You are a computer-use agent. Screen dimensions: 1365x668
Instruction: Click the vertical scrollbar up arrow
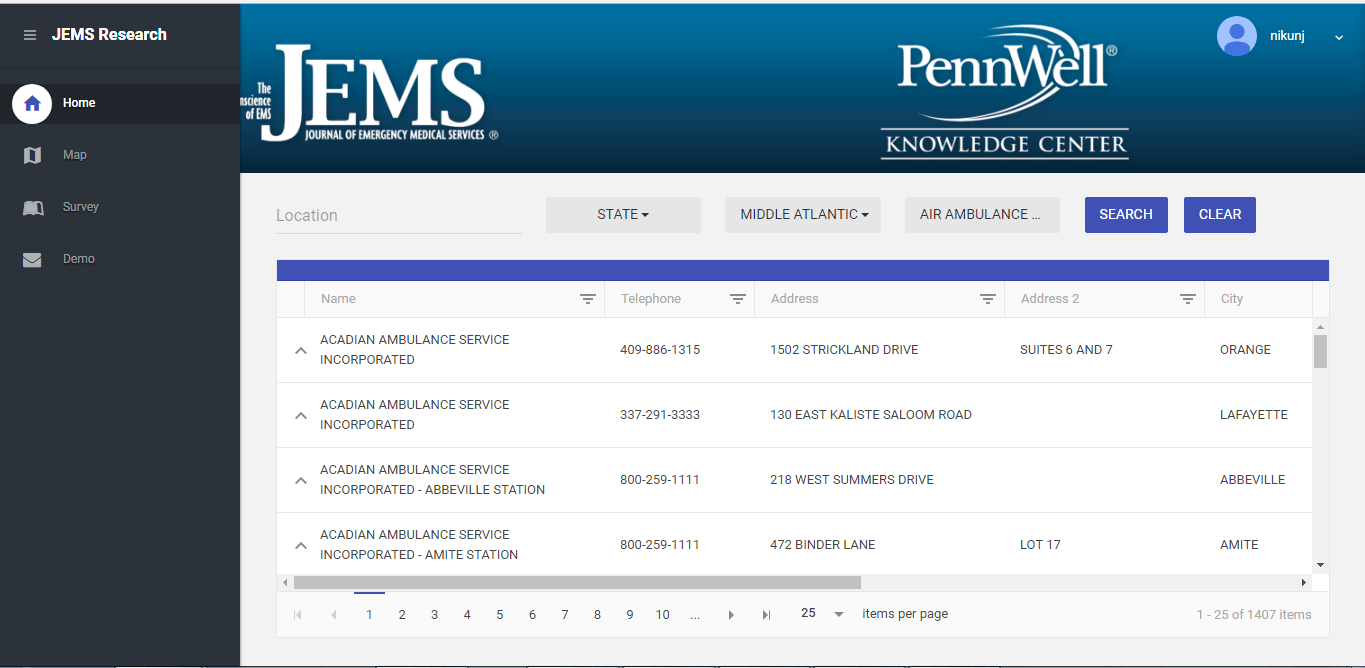point(1320,327)
